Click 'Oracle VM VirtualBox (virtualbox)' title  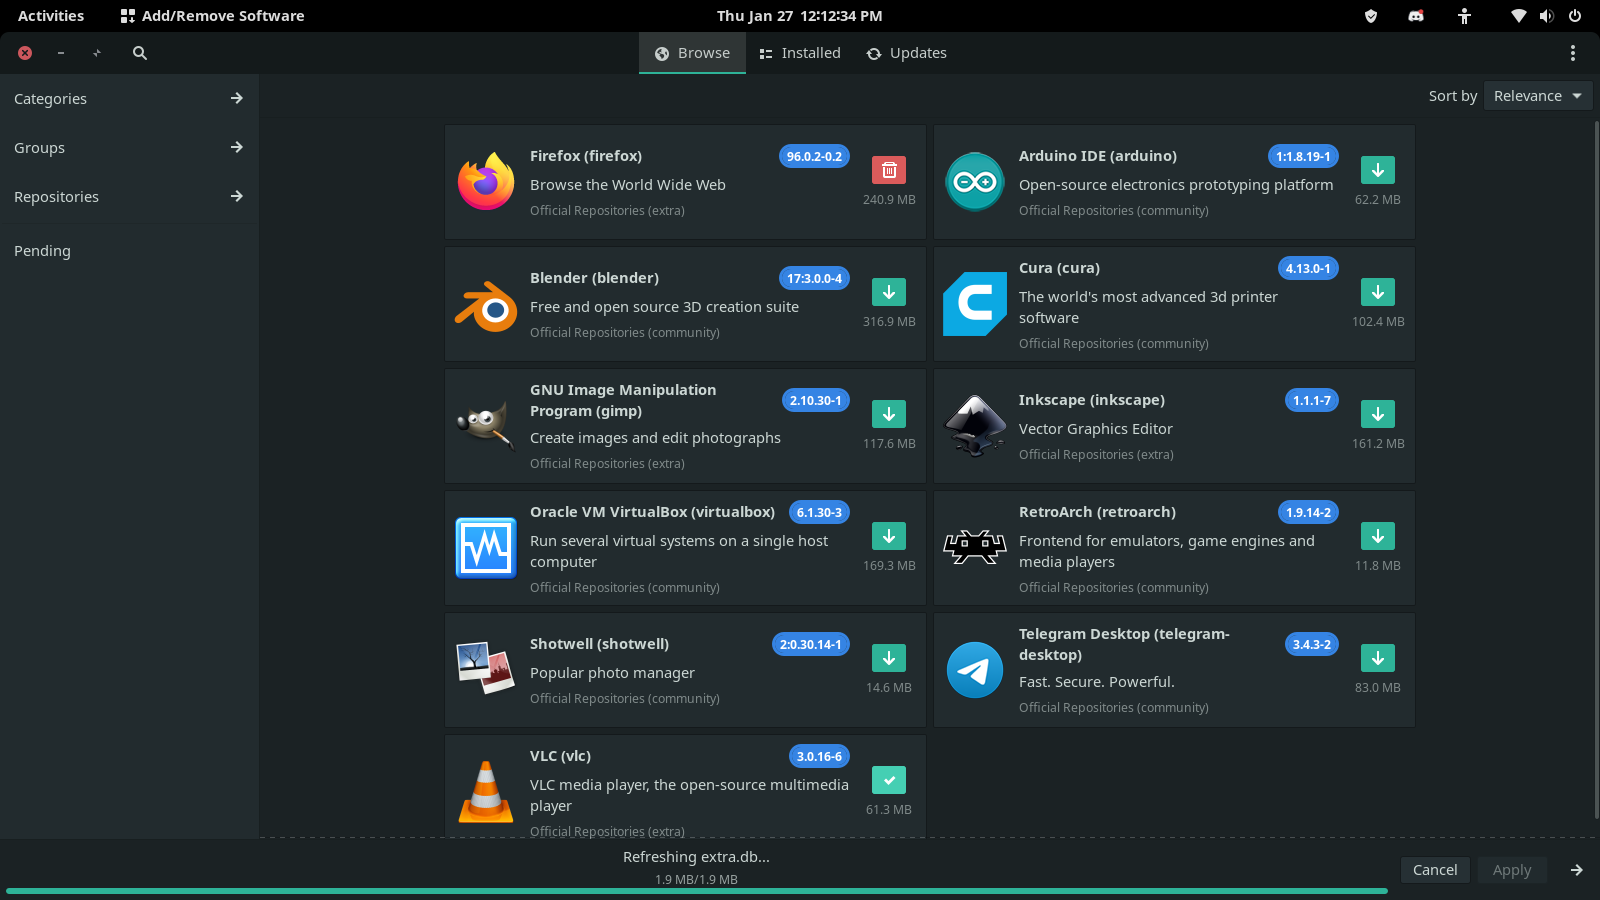[x=652, y=512]
